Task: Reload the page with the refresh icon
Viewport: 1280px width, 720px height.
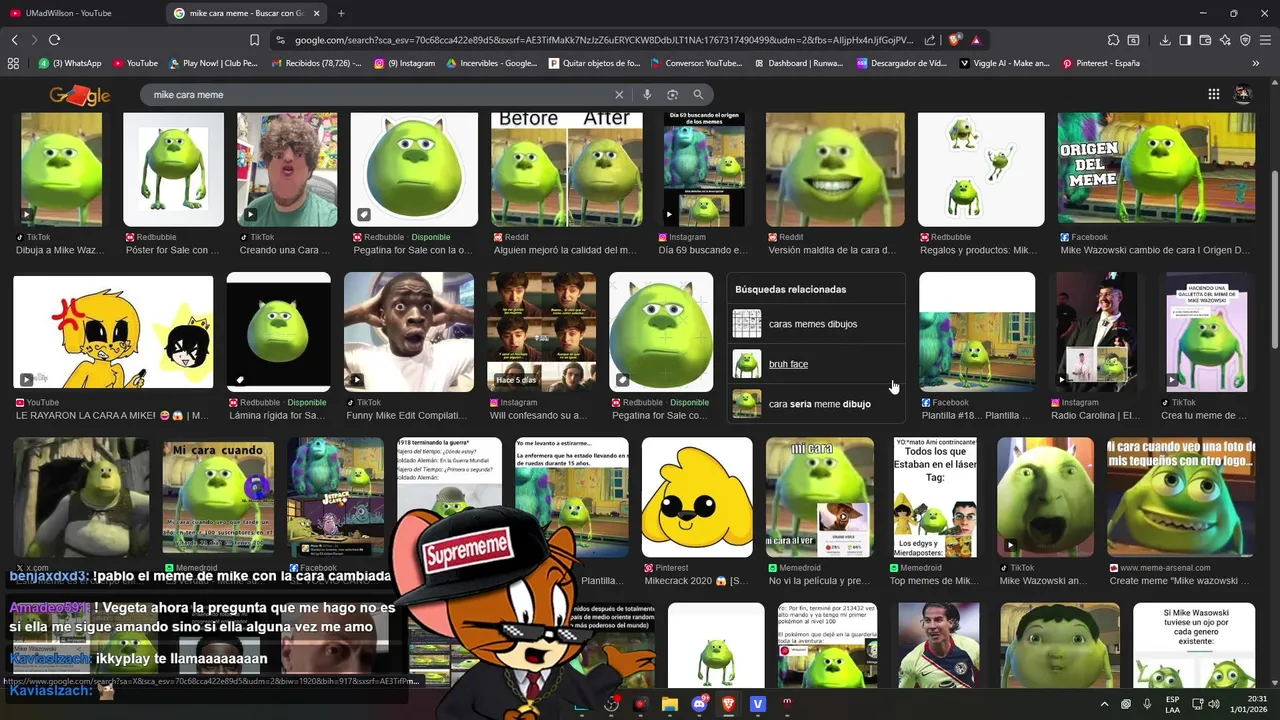Action: [x=54, y=40]
